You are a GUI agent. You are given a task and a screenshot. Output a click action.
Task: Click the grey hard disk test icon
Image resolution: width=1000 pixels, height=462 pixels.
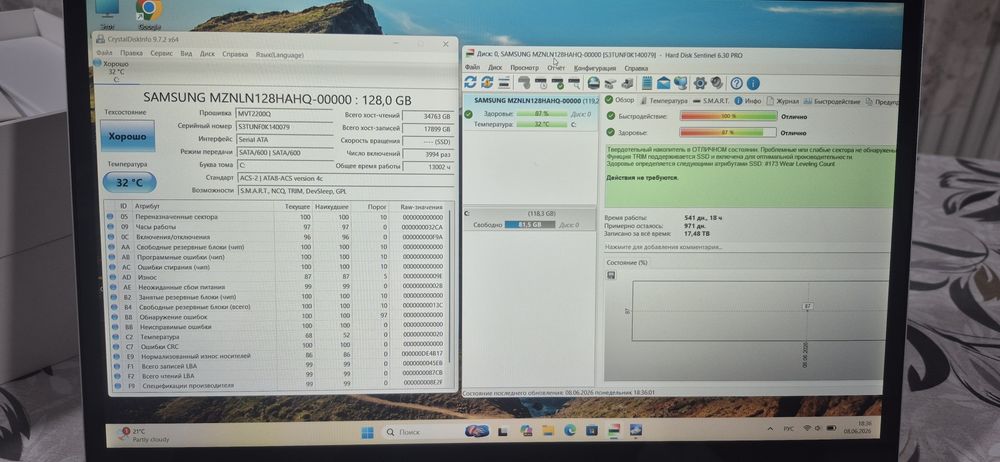524,82
